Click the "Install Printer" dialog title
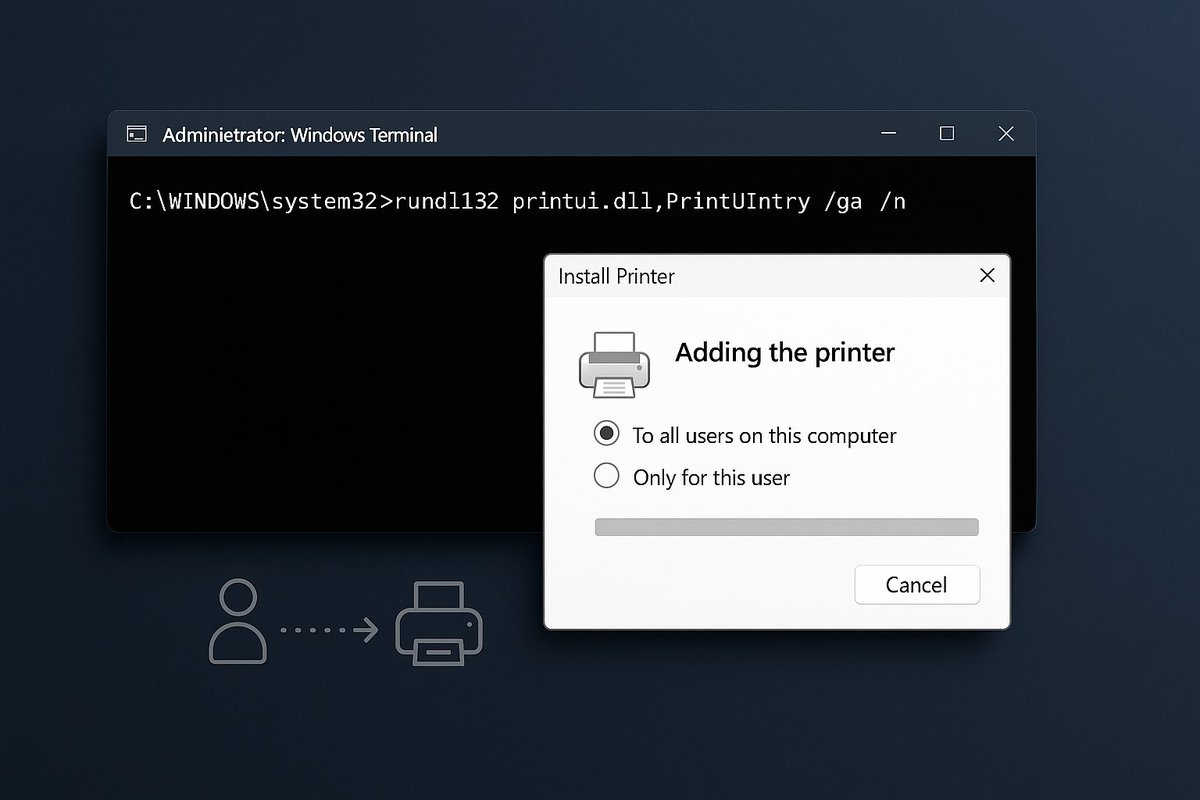This screenshot has width=1200, height=800. [x=616, y=276]
